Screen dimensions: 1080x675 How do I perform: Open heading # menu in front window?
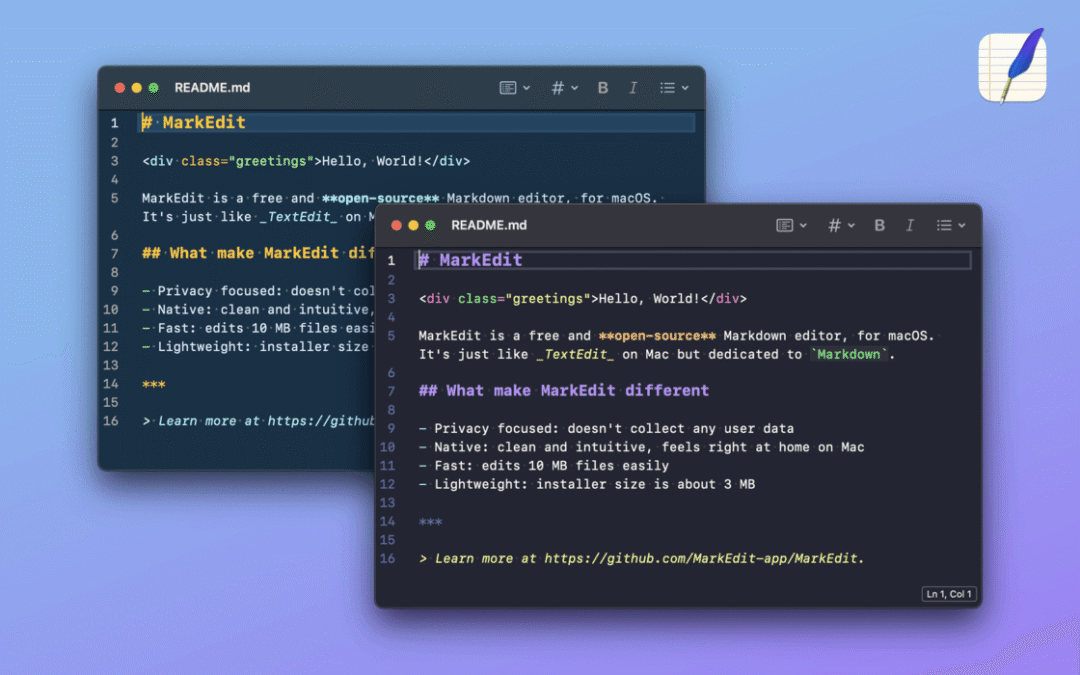point(834,225)
